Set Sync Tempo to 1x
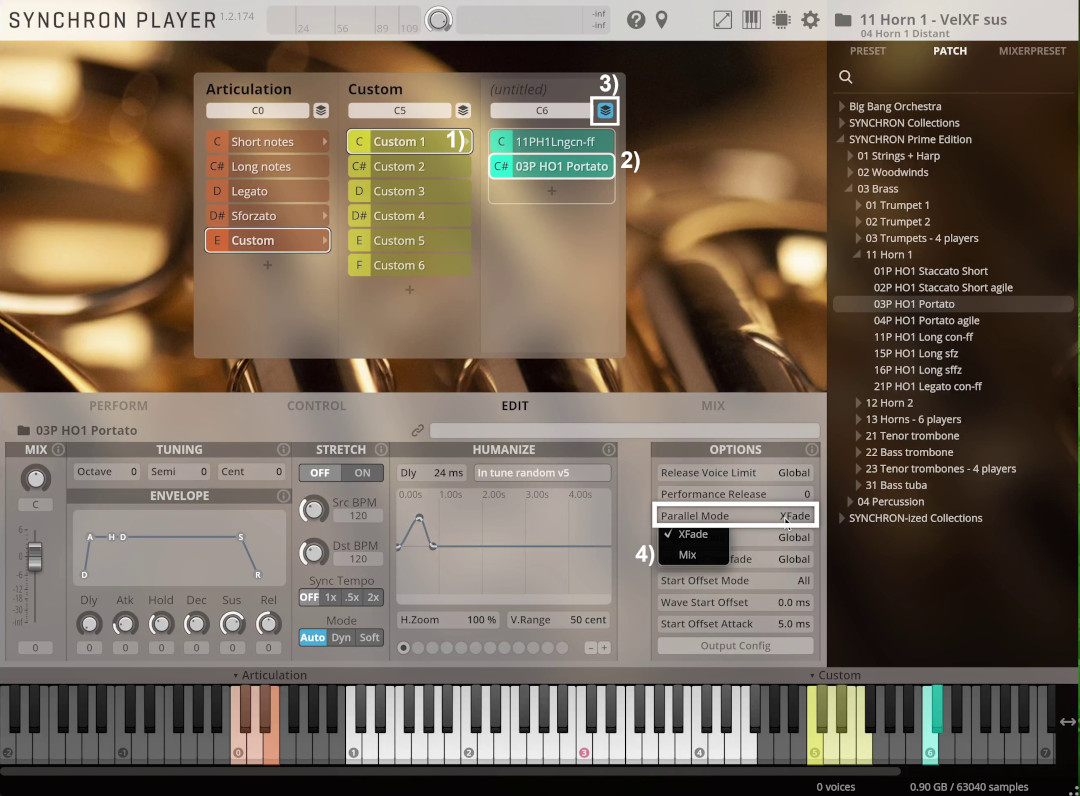Image resolution: width=1080 pixels, height=796 pixels. pos(331,598)
